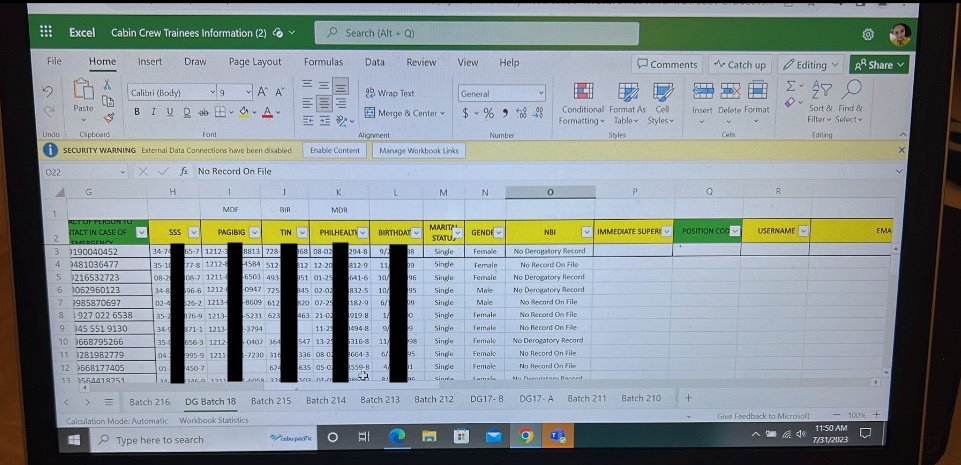Click the O22 Name Box field
Screen dimensions: 961x465
[85, 173]
